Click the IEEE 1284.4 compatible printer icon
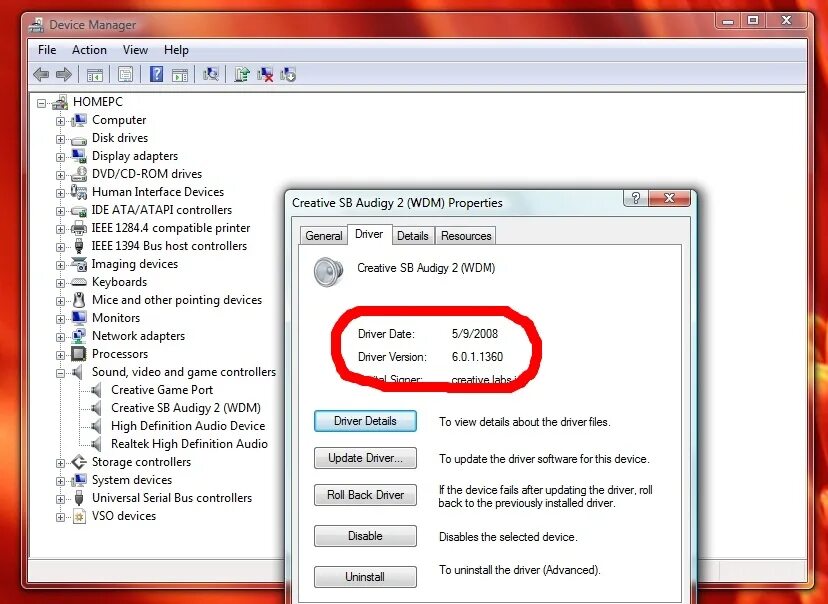828x604 pixels. tap(79, 228)
